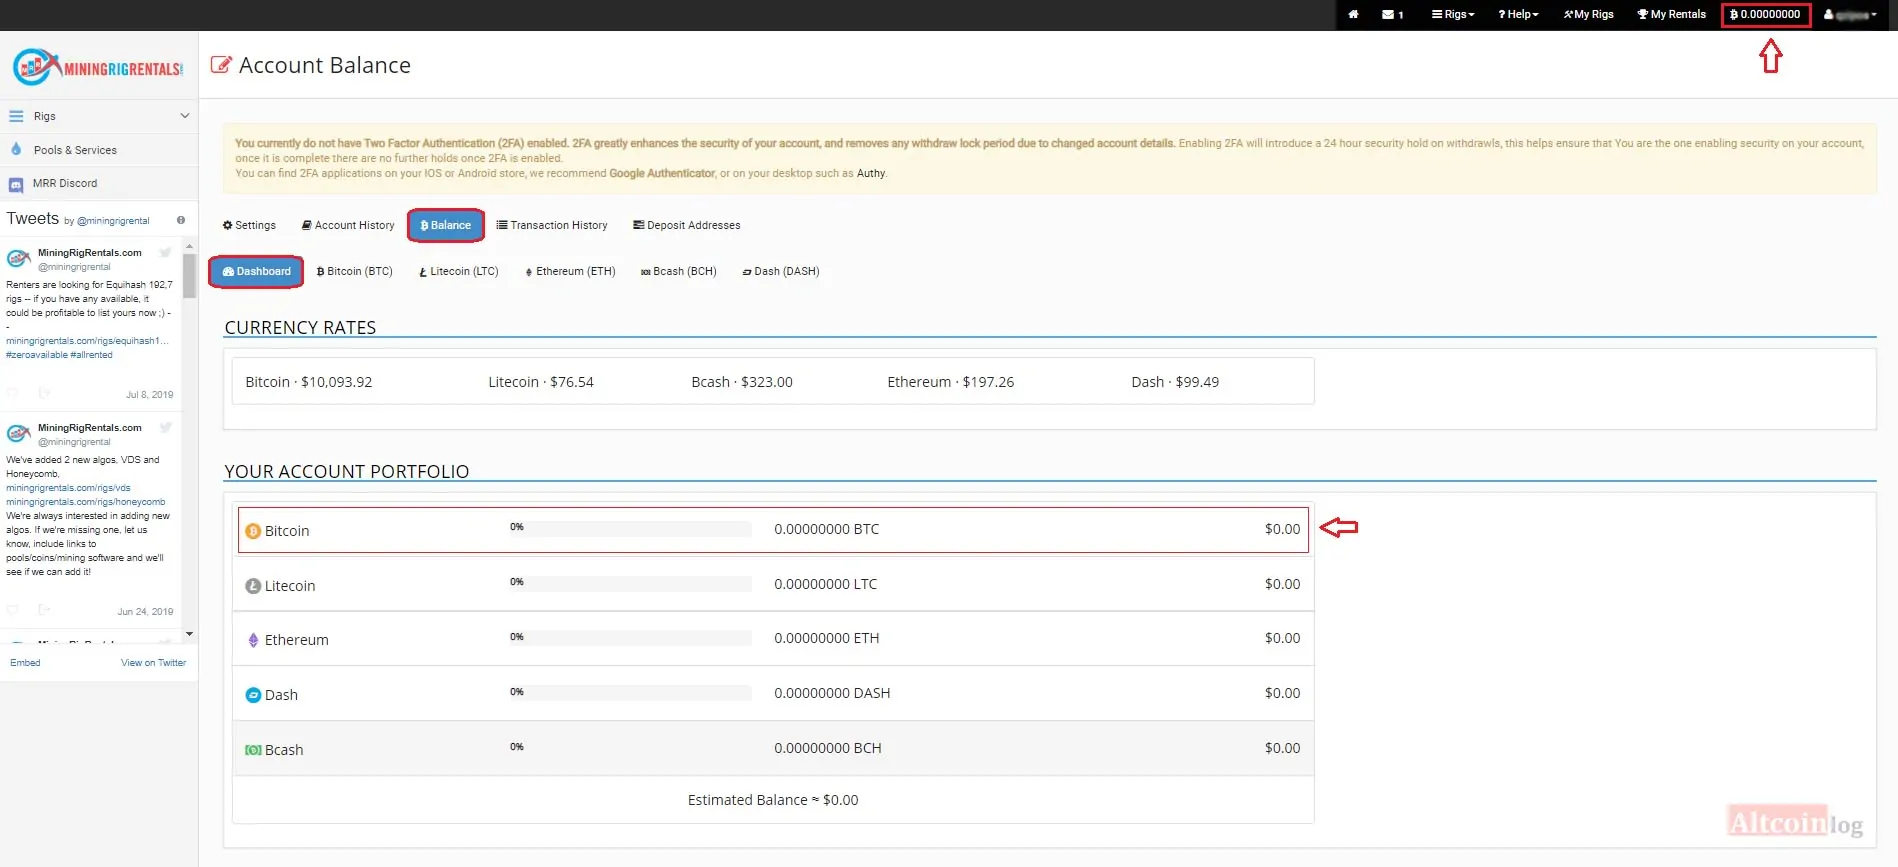Open the Rigs dropdown in top bar
The height and width of the screenshot is (867, 1898).
(1453, 14)
